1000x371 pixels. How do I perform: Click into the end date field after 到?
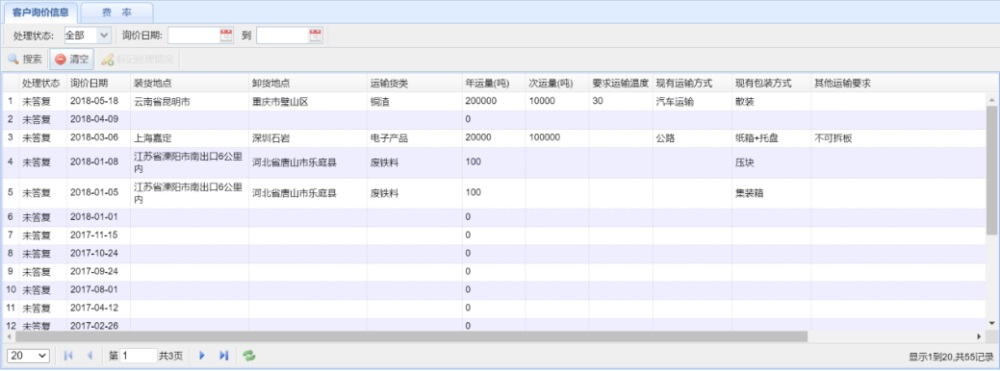coord(283,36)
